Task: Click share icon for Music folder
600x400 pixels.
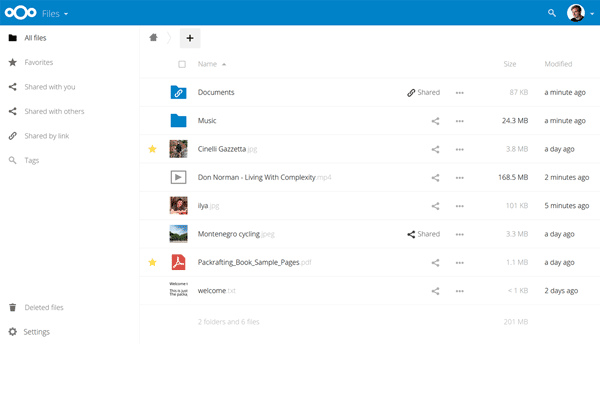Action: coord(435,121)
